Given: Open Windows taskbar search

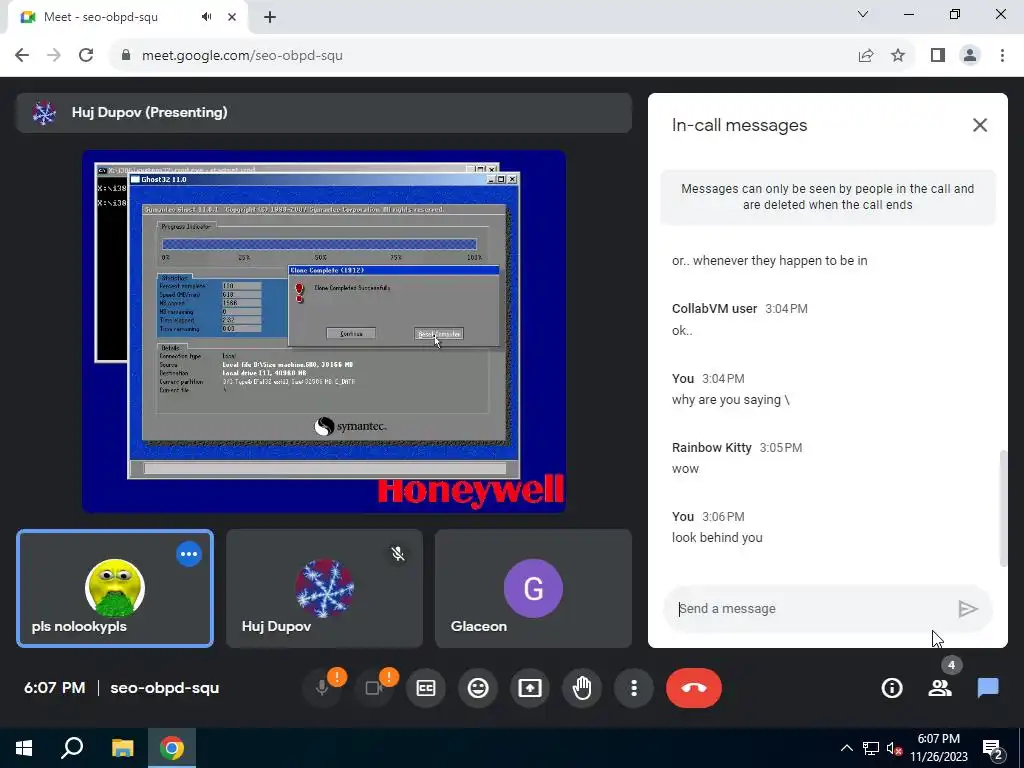Looking at the screenshot, I should coord(72,748).
